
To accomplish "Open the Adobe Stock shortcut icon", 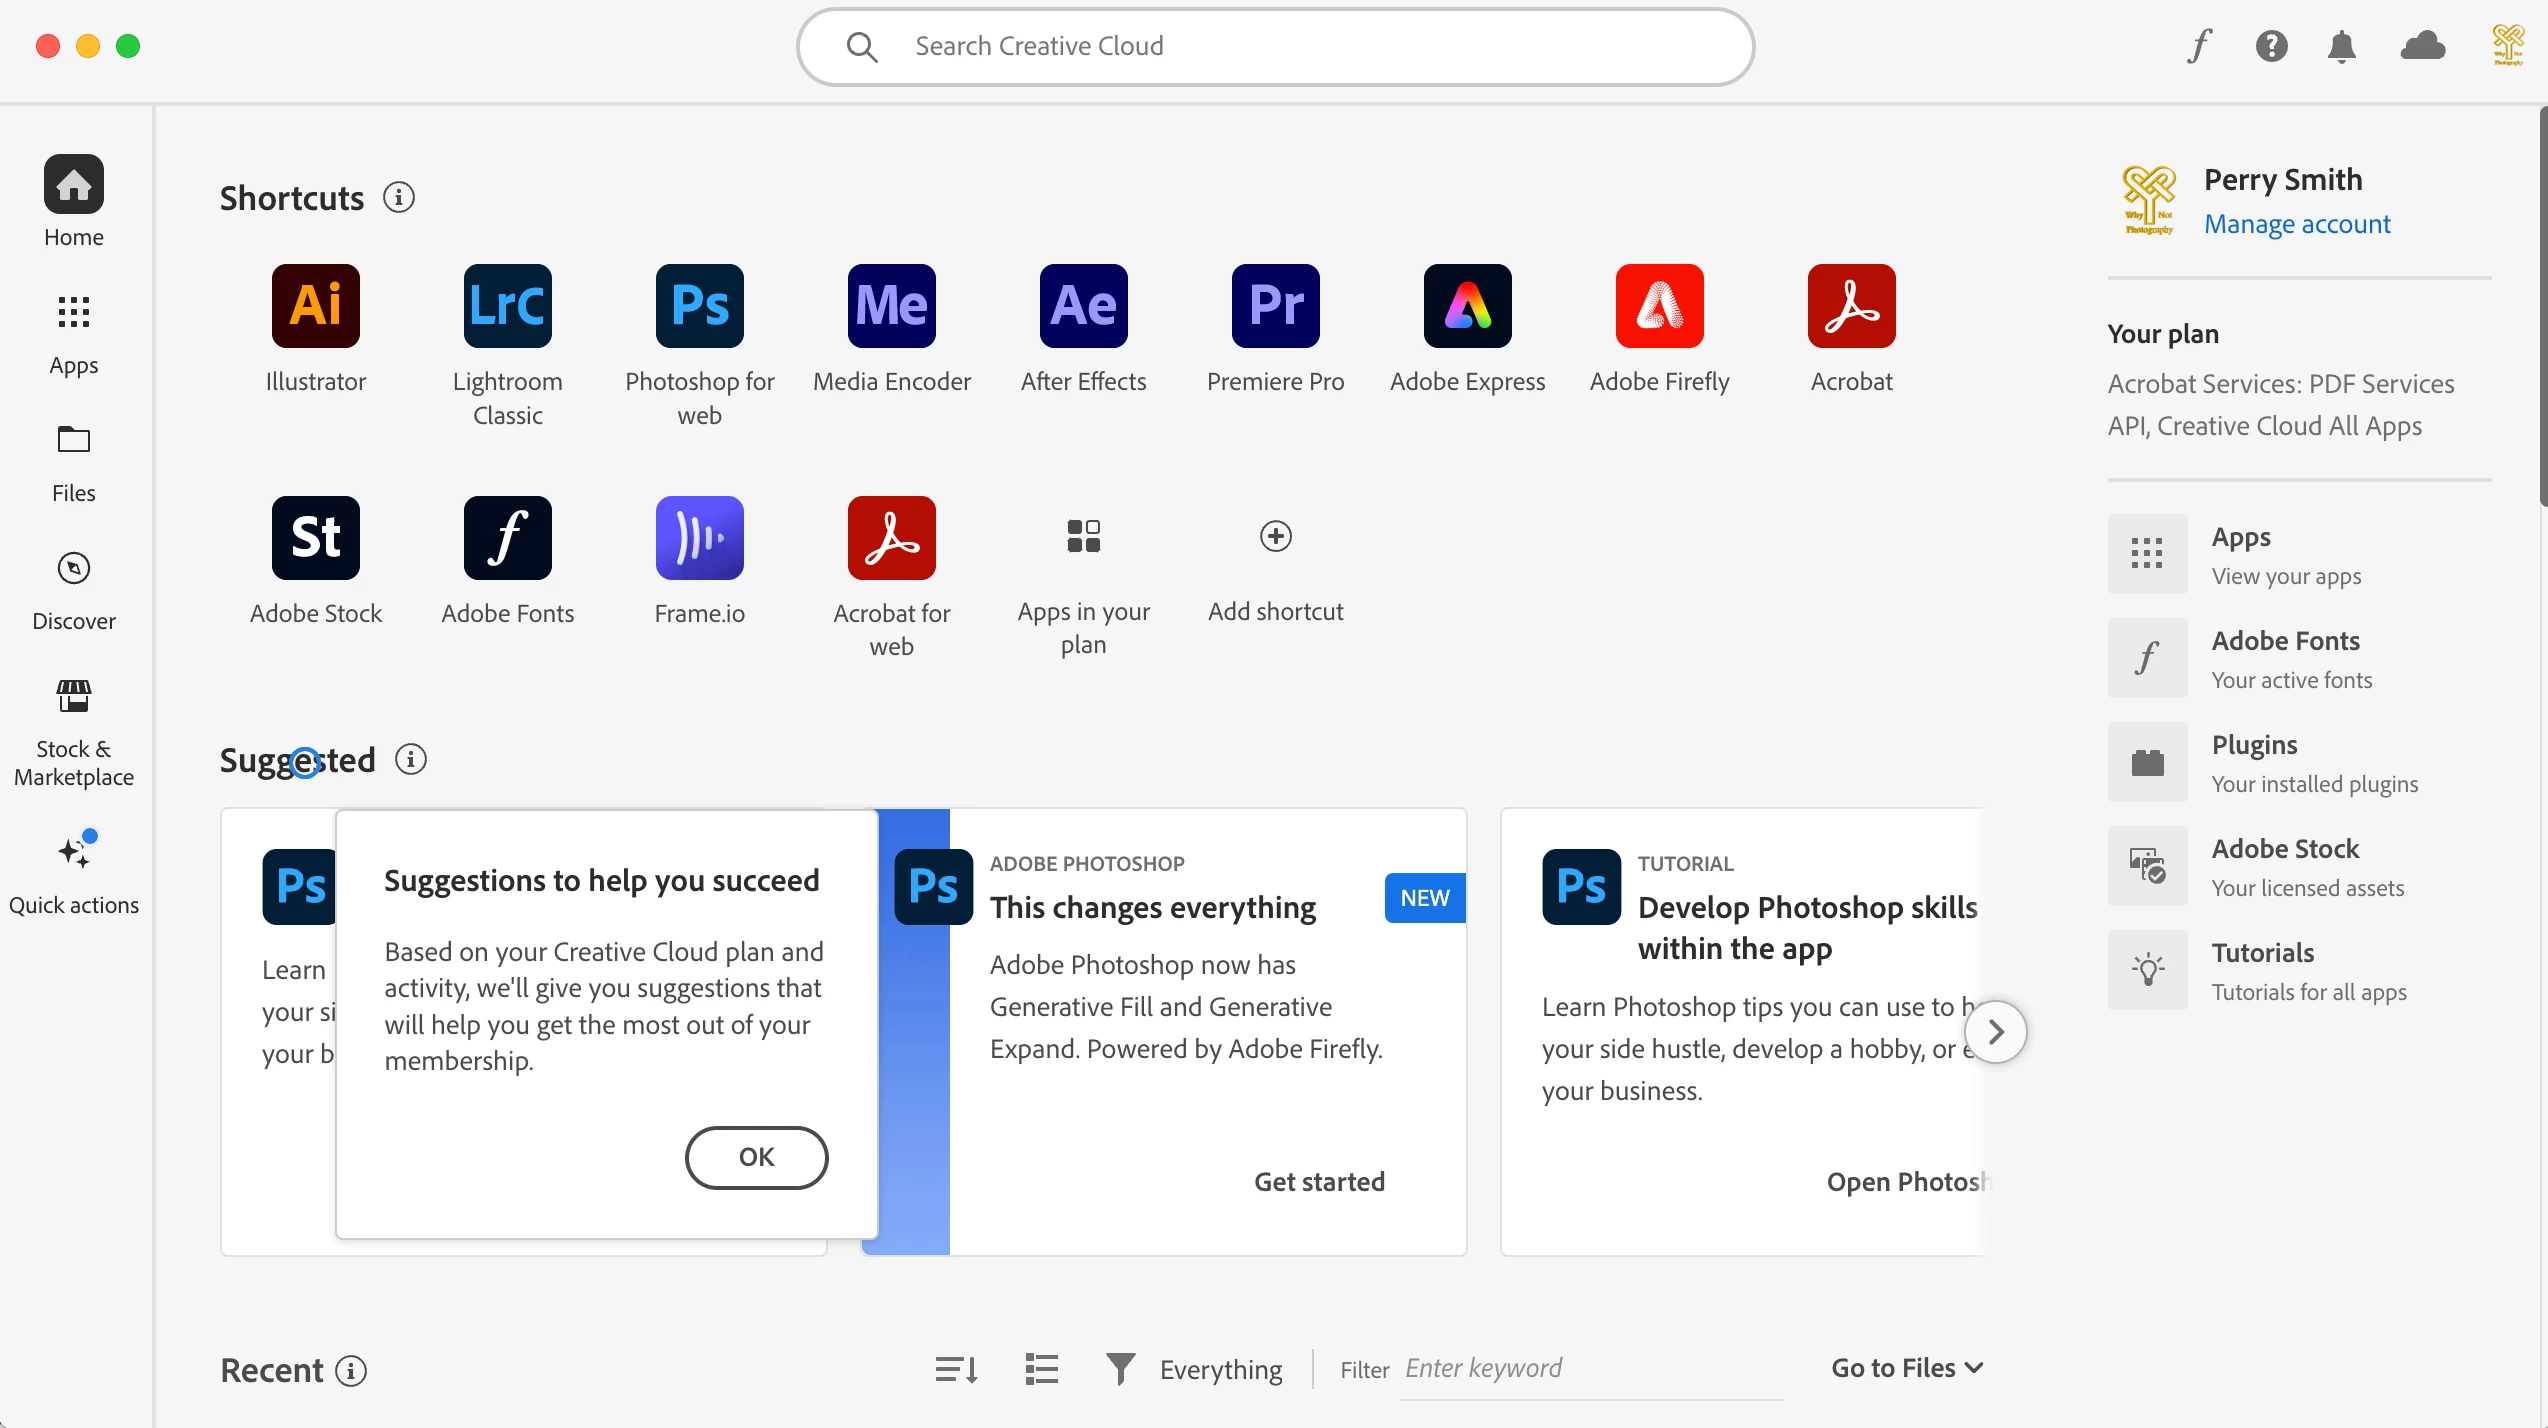I will [315, 538].
